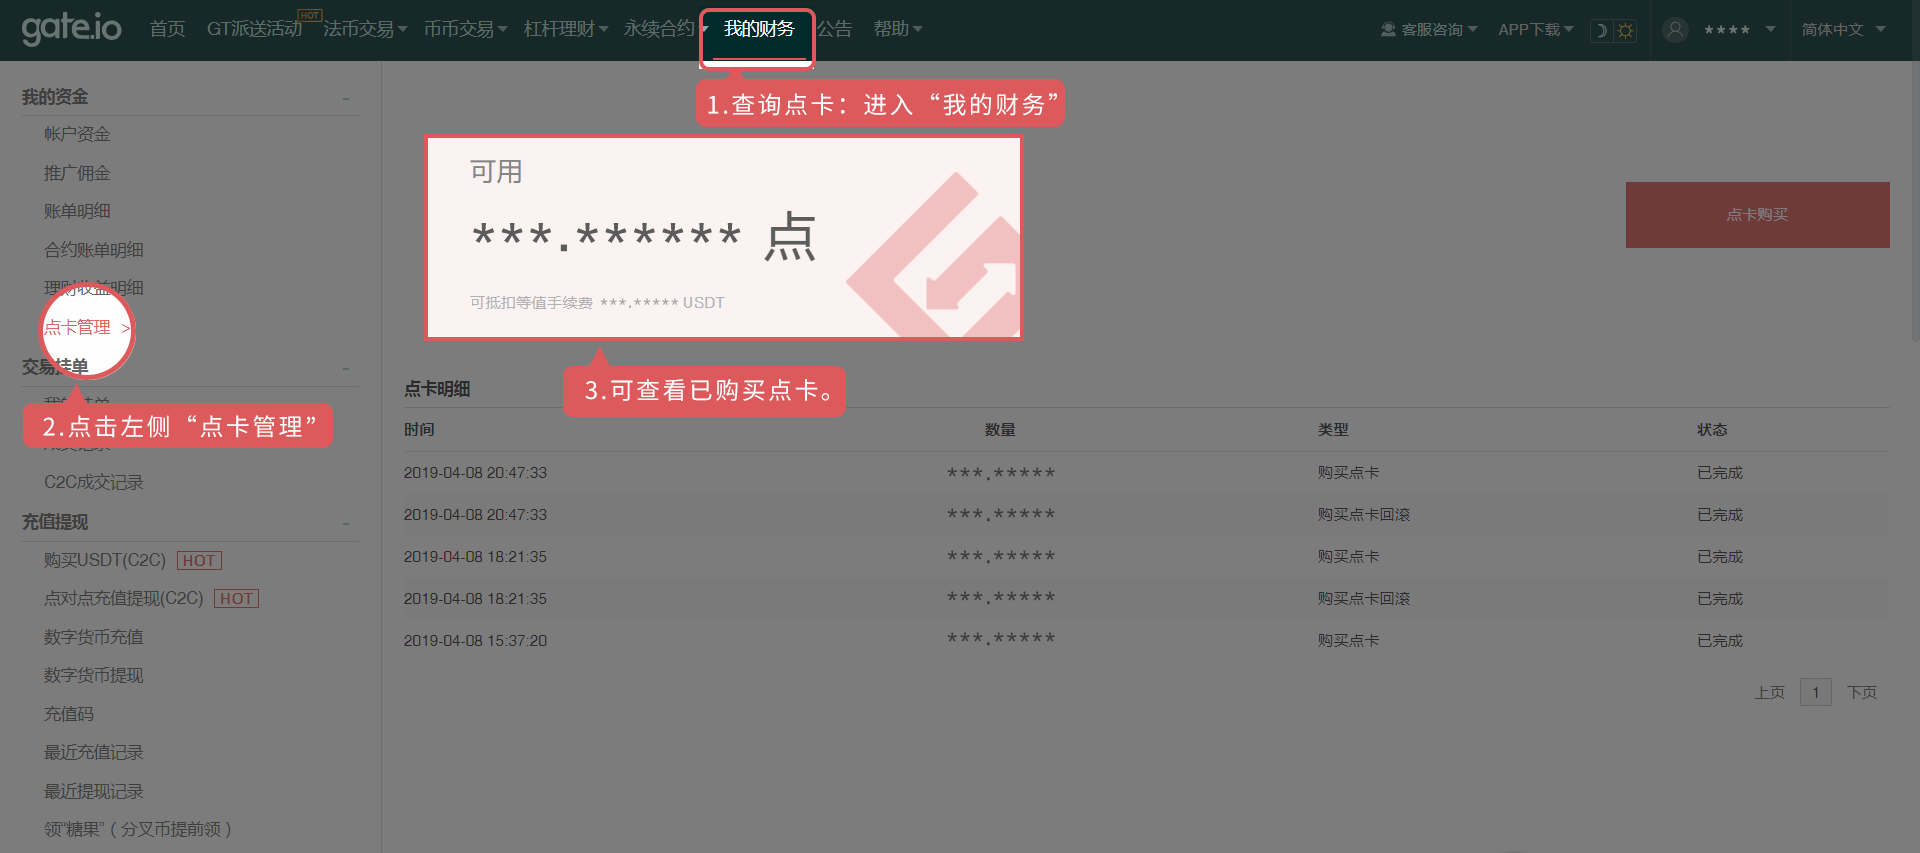This screenshot has height=853, width=1920.
Task: Click the ***.****** 点 available balance
Action: [x=644, y=236]
